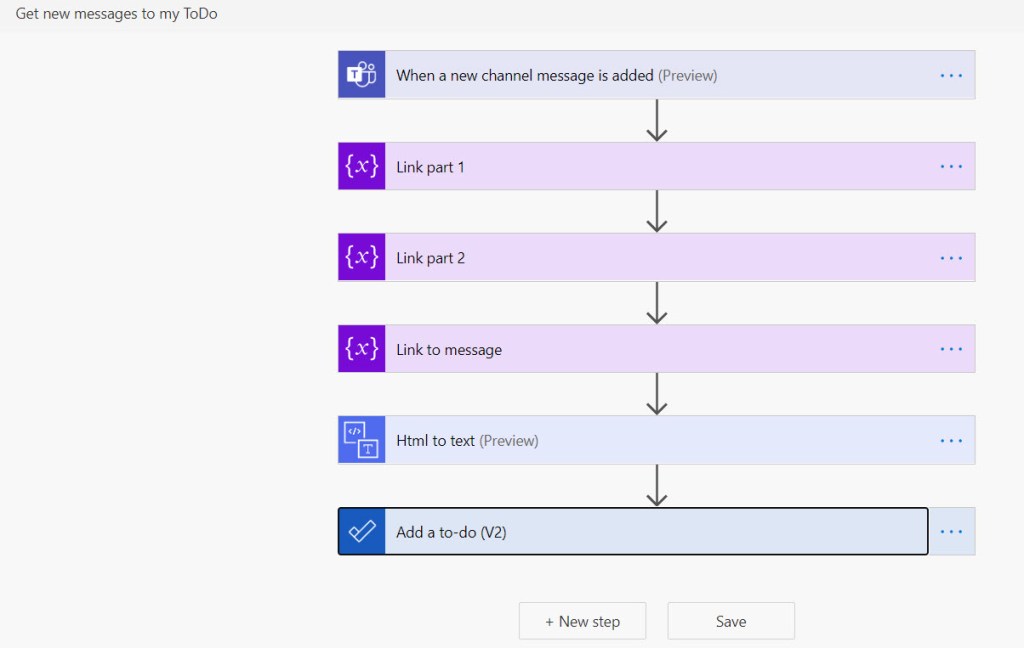Open ellipsis menu for Add a to-do
This screenshot has height=648, width=1024.
point(951,532)
